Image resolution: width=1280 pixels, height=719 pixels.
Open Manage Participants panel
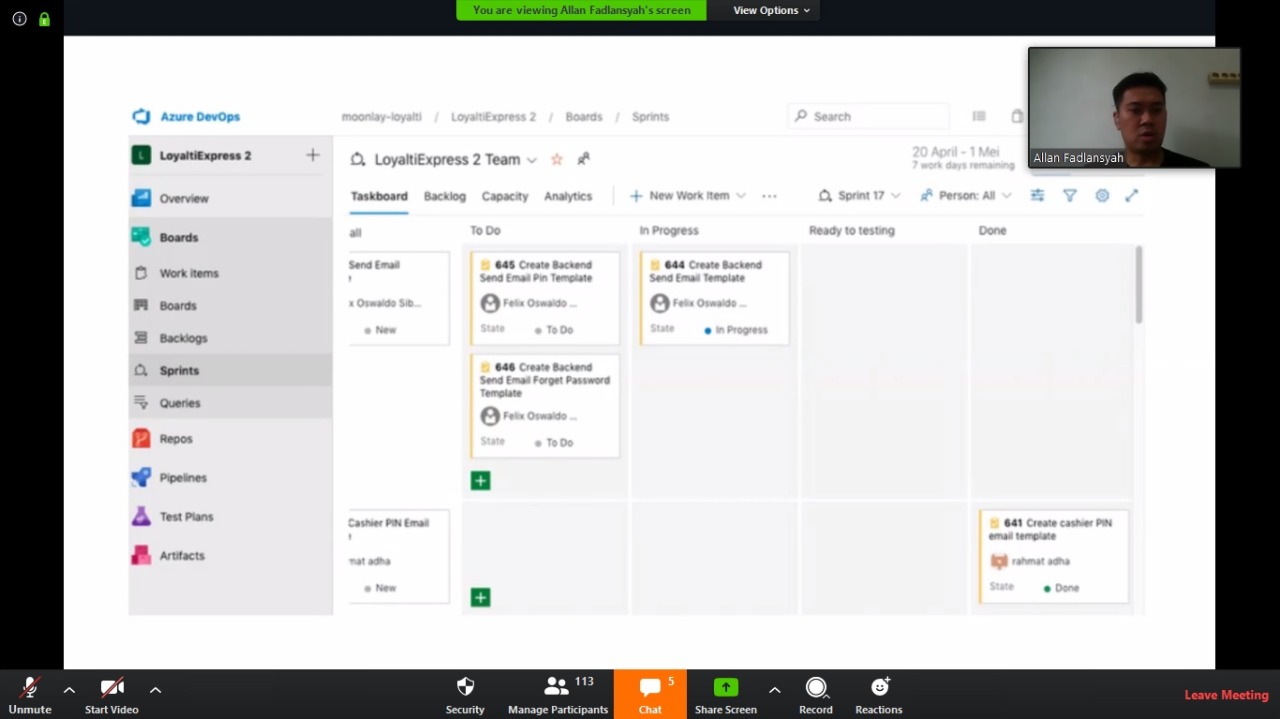[558, 694]
